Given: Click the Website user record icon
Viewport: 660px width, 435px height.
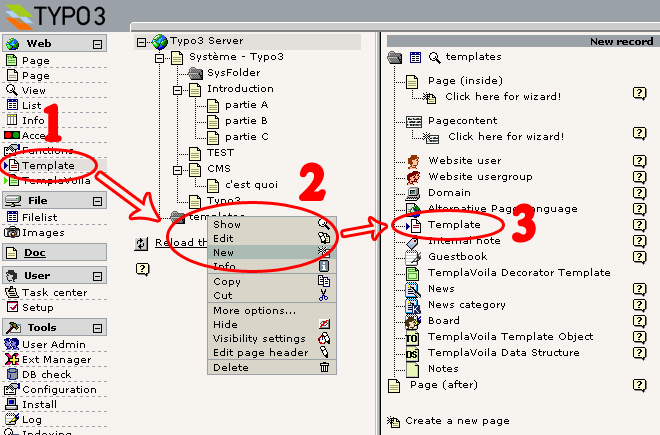Looking at the screenshot, I should tap(413, 160).
